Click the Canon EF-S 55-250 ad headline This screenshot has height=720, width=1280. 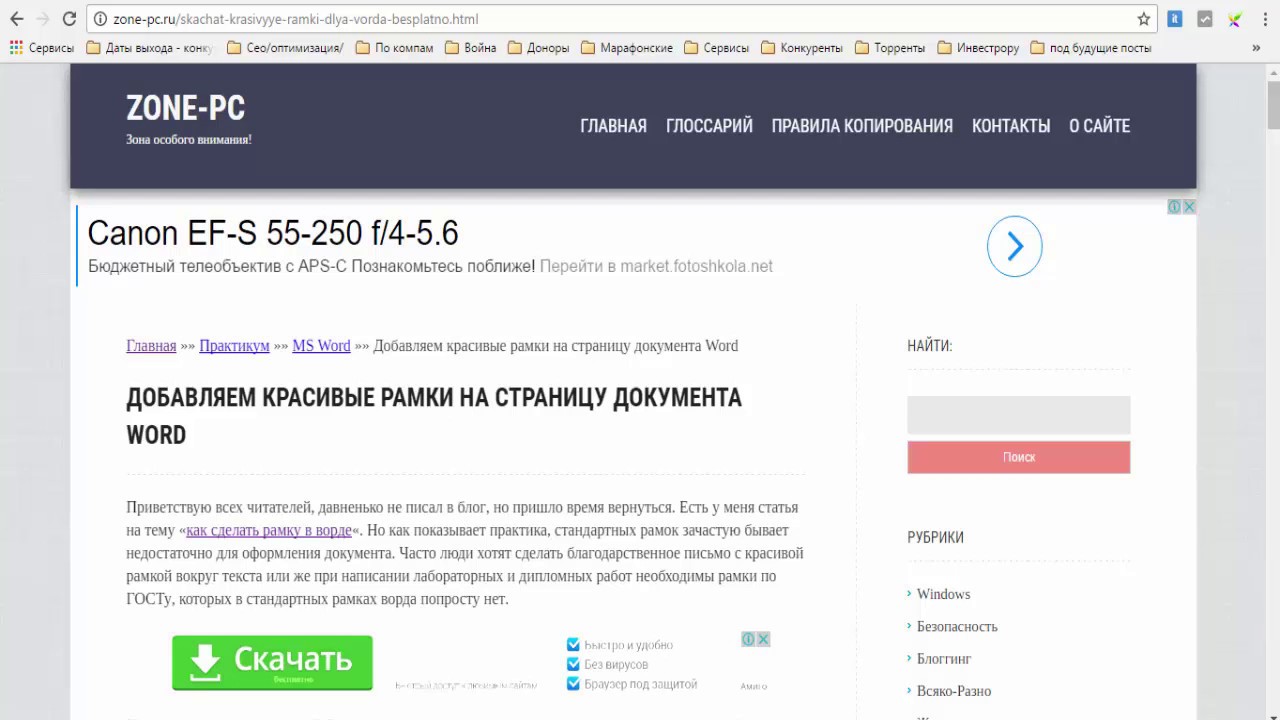tap(273, 233)
